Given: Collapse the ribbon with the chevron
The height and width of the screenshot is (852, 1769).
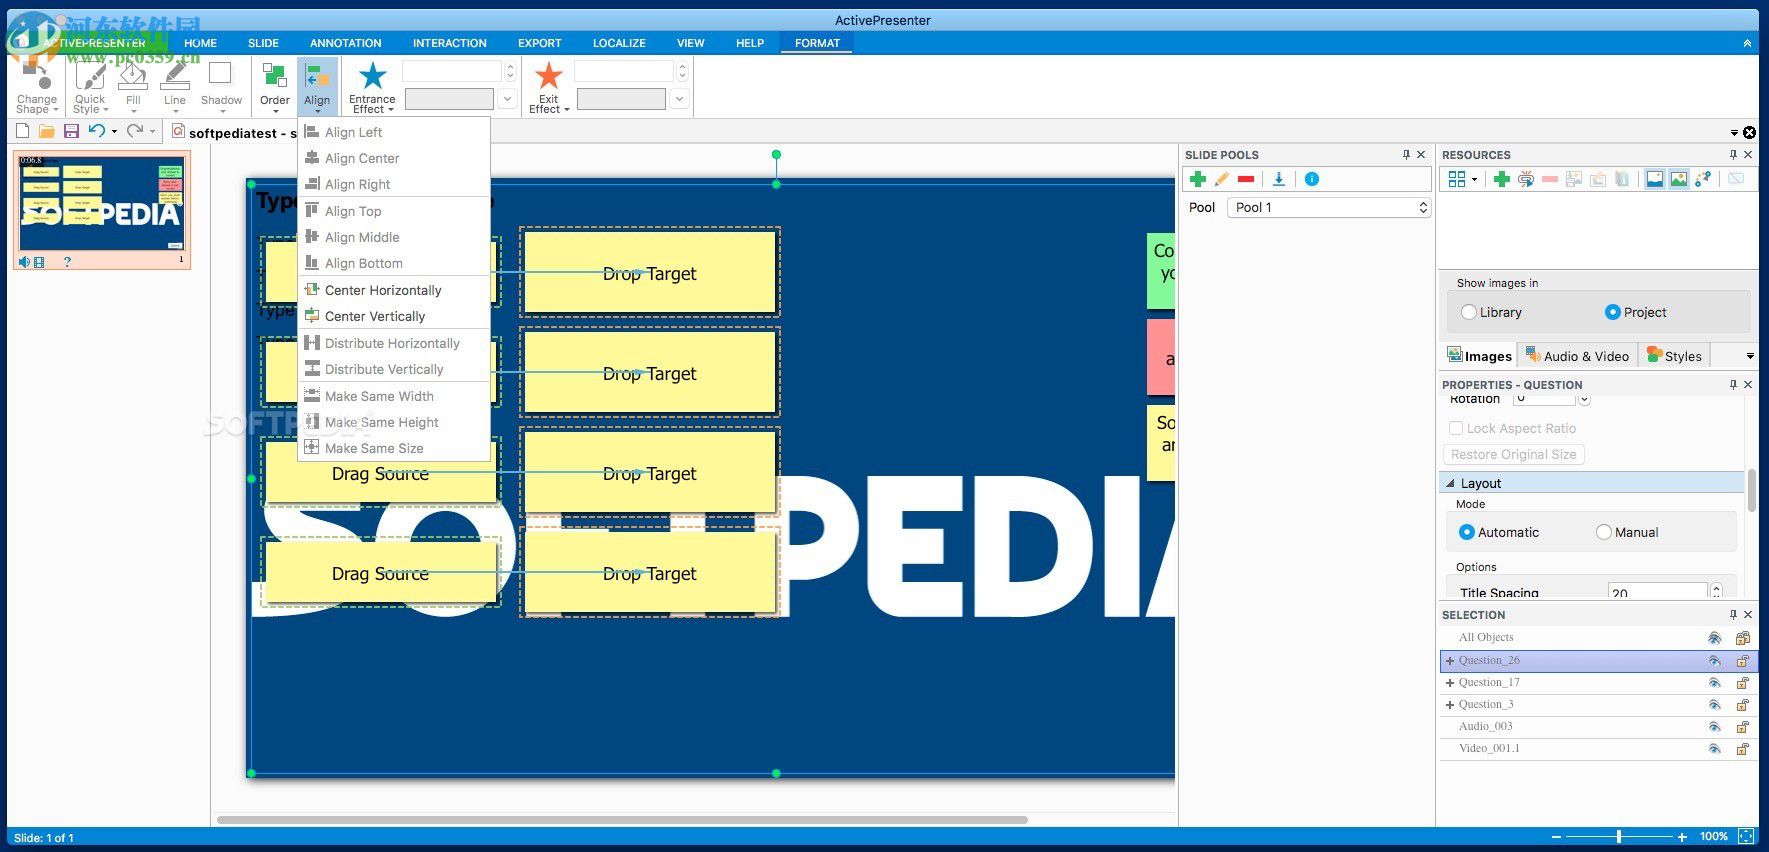Looking at the screenshot, I should (x=1747, y=43).
